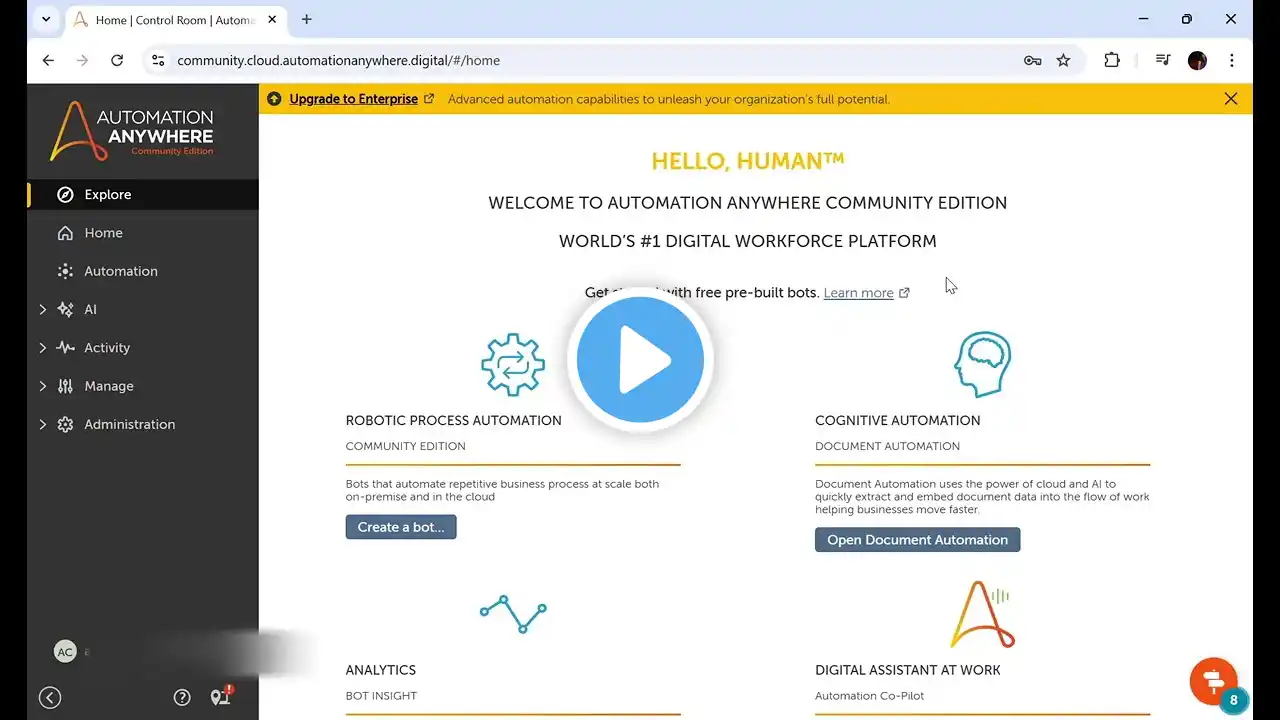Click the AI sparkle icon in sidebar
Viewport: 1280px width, 720px height.
pos(65,310)
